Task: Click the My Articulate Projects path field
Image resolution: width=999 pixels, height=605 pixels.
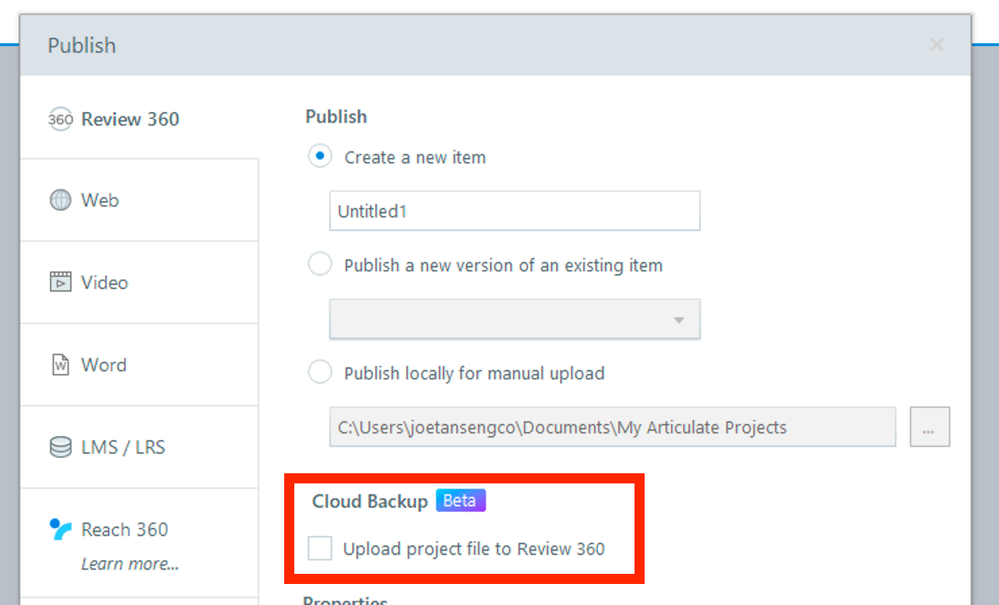Action: pyautogui.click(x=612, y=427)
